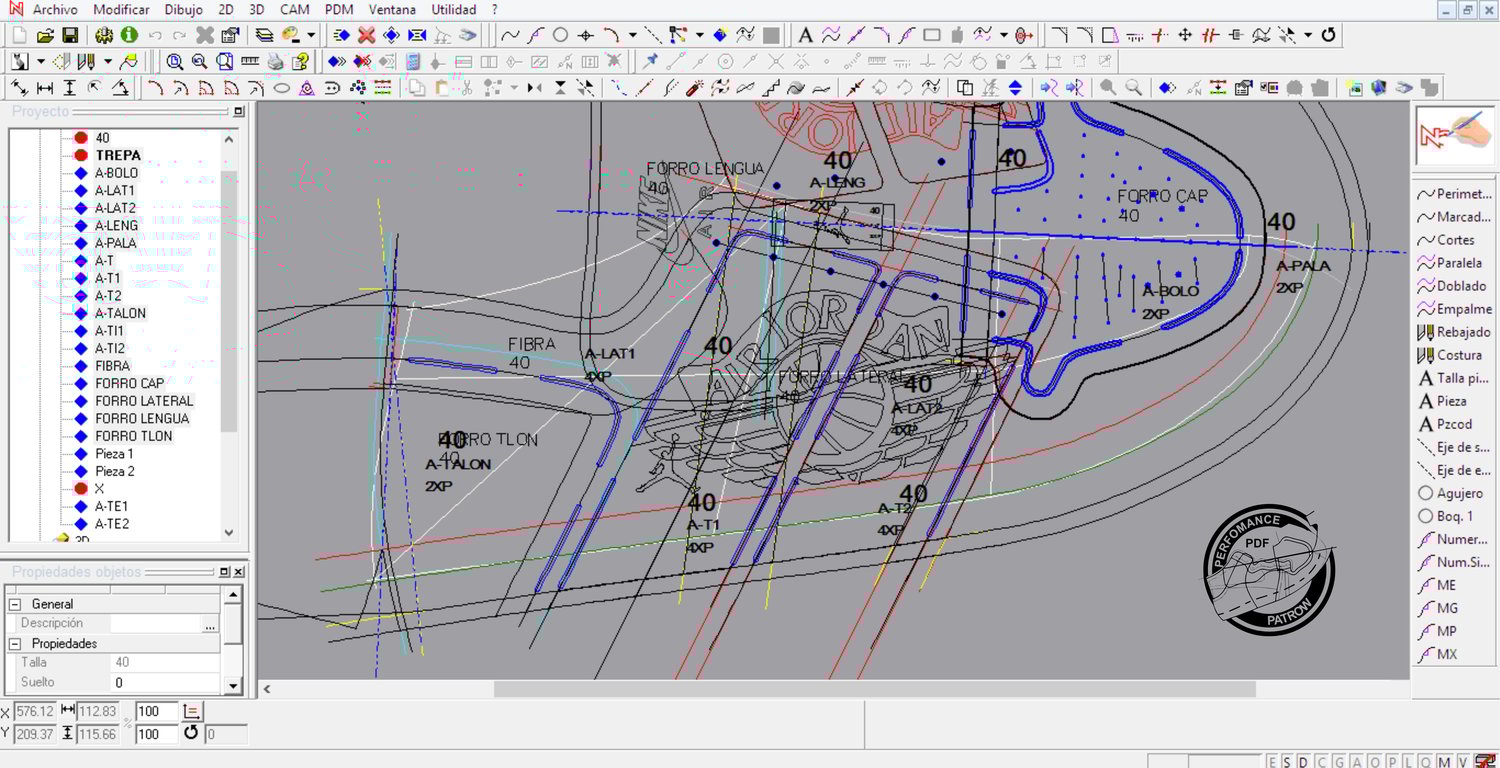Click the red X delete piece icon
Screen dimensions: 1500x768
366,35
